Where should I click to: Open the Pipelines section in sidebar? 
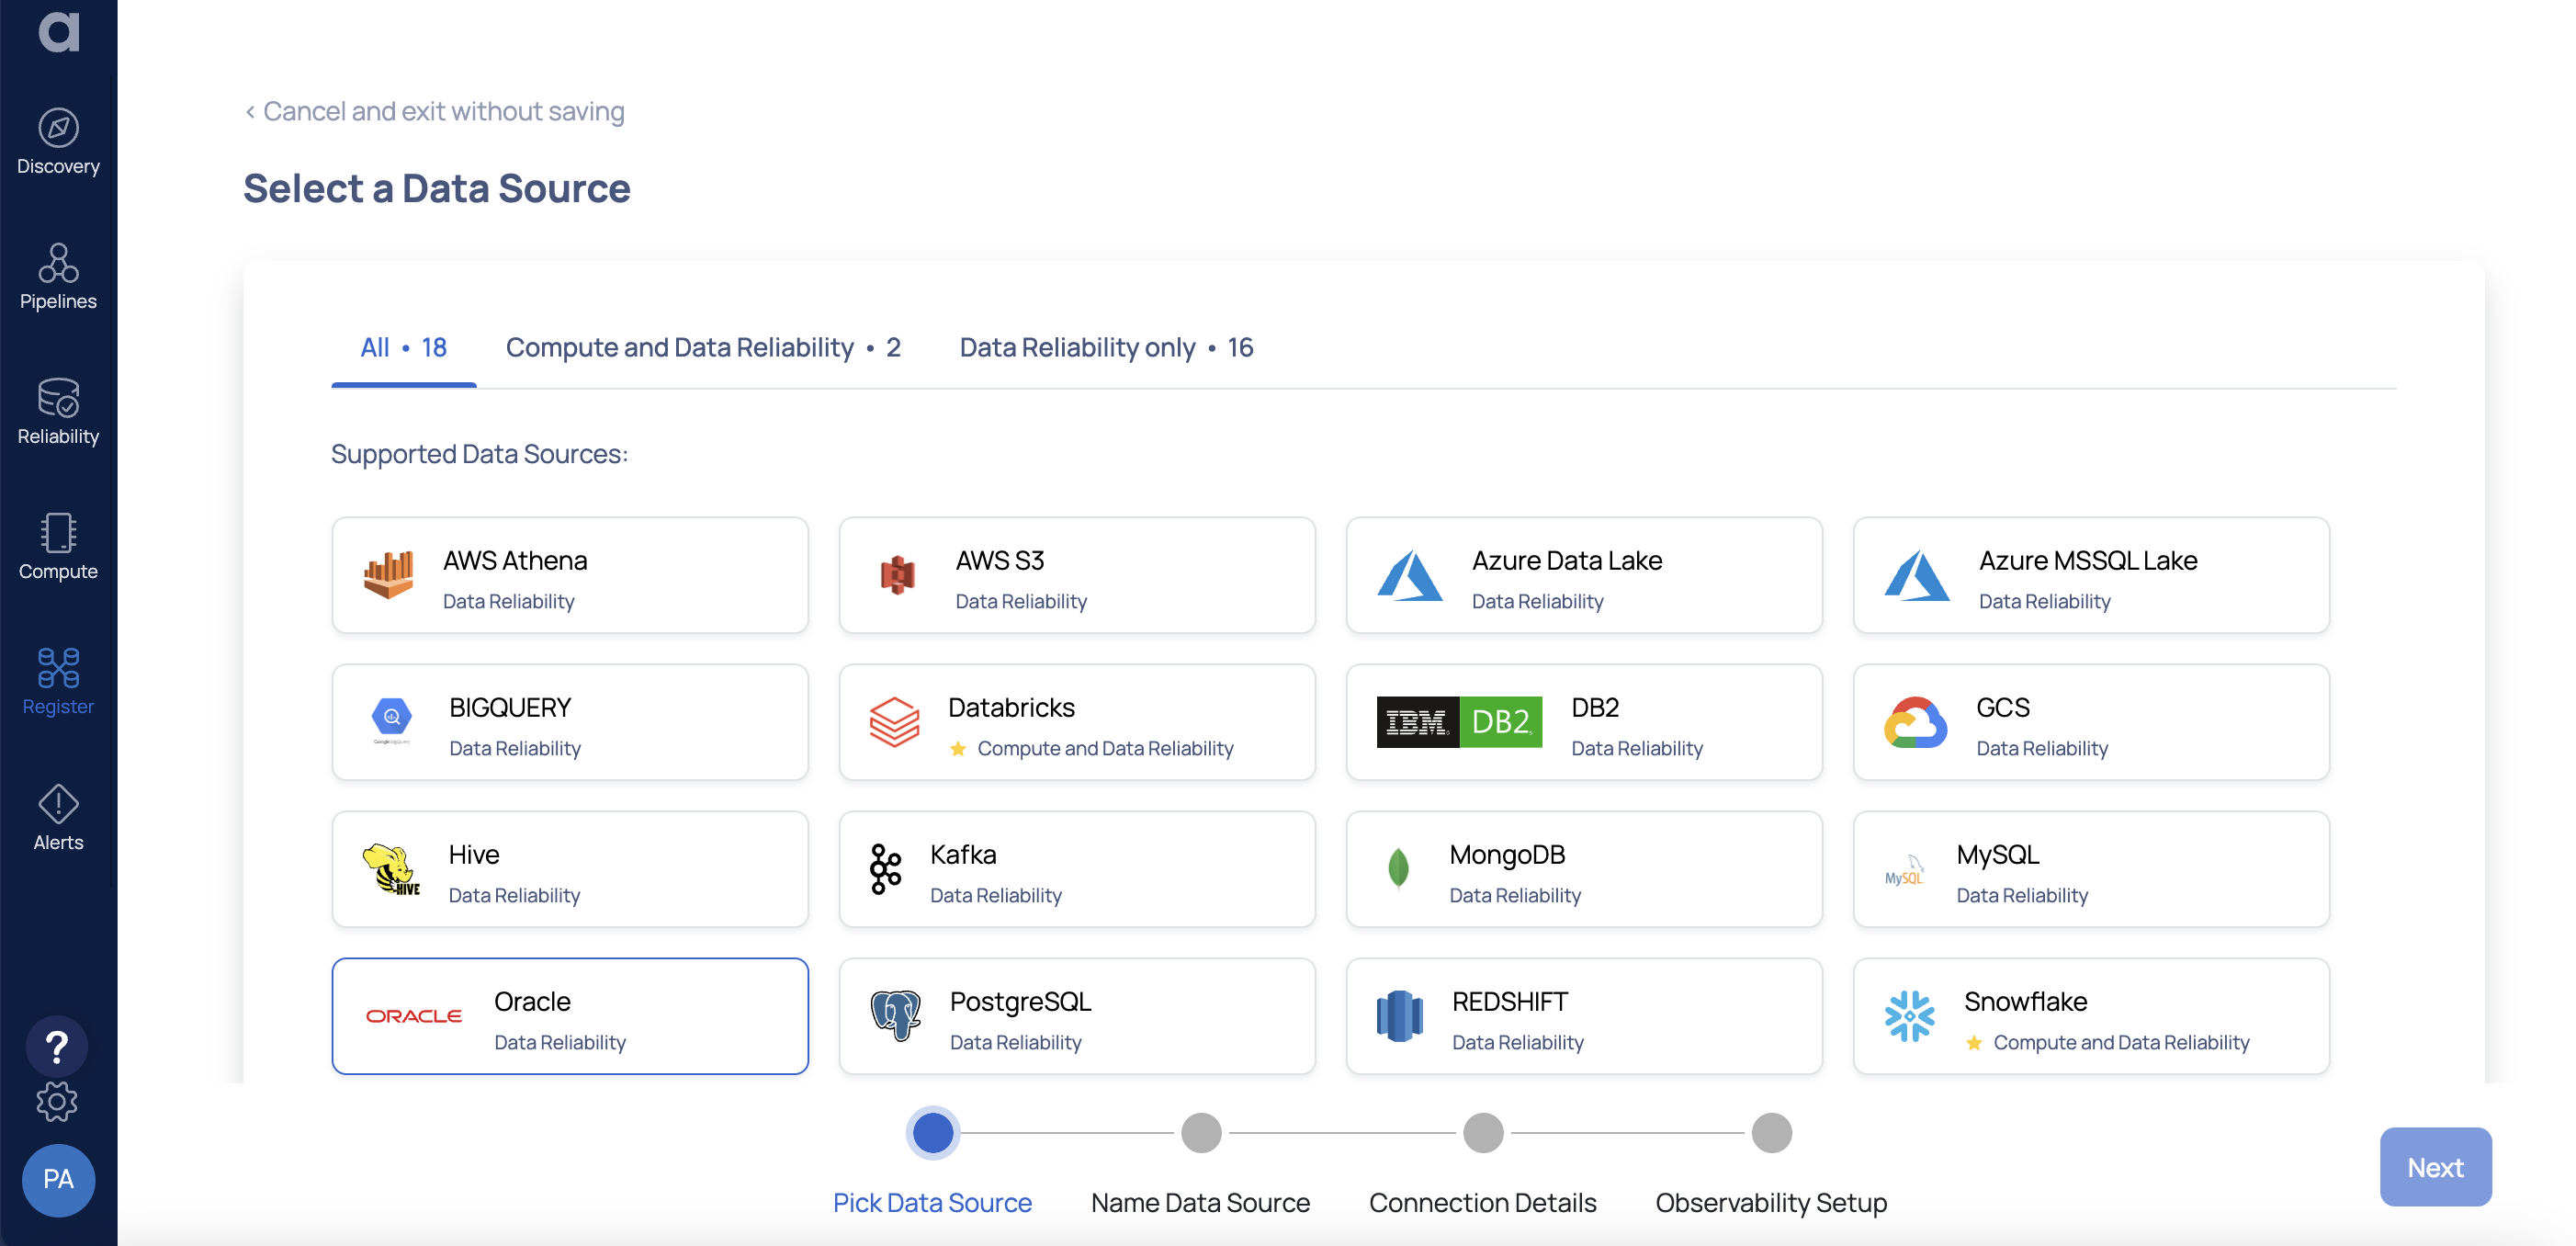coord(58,277)
